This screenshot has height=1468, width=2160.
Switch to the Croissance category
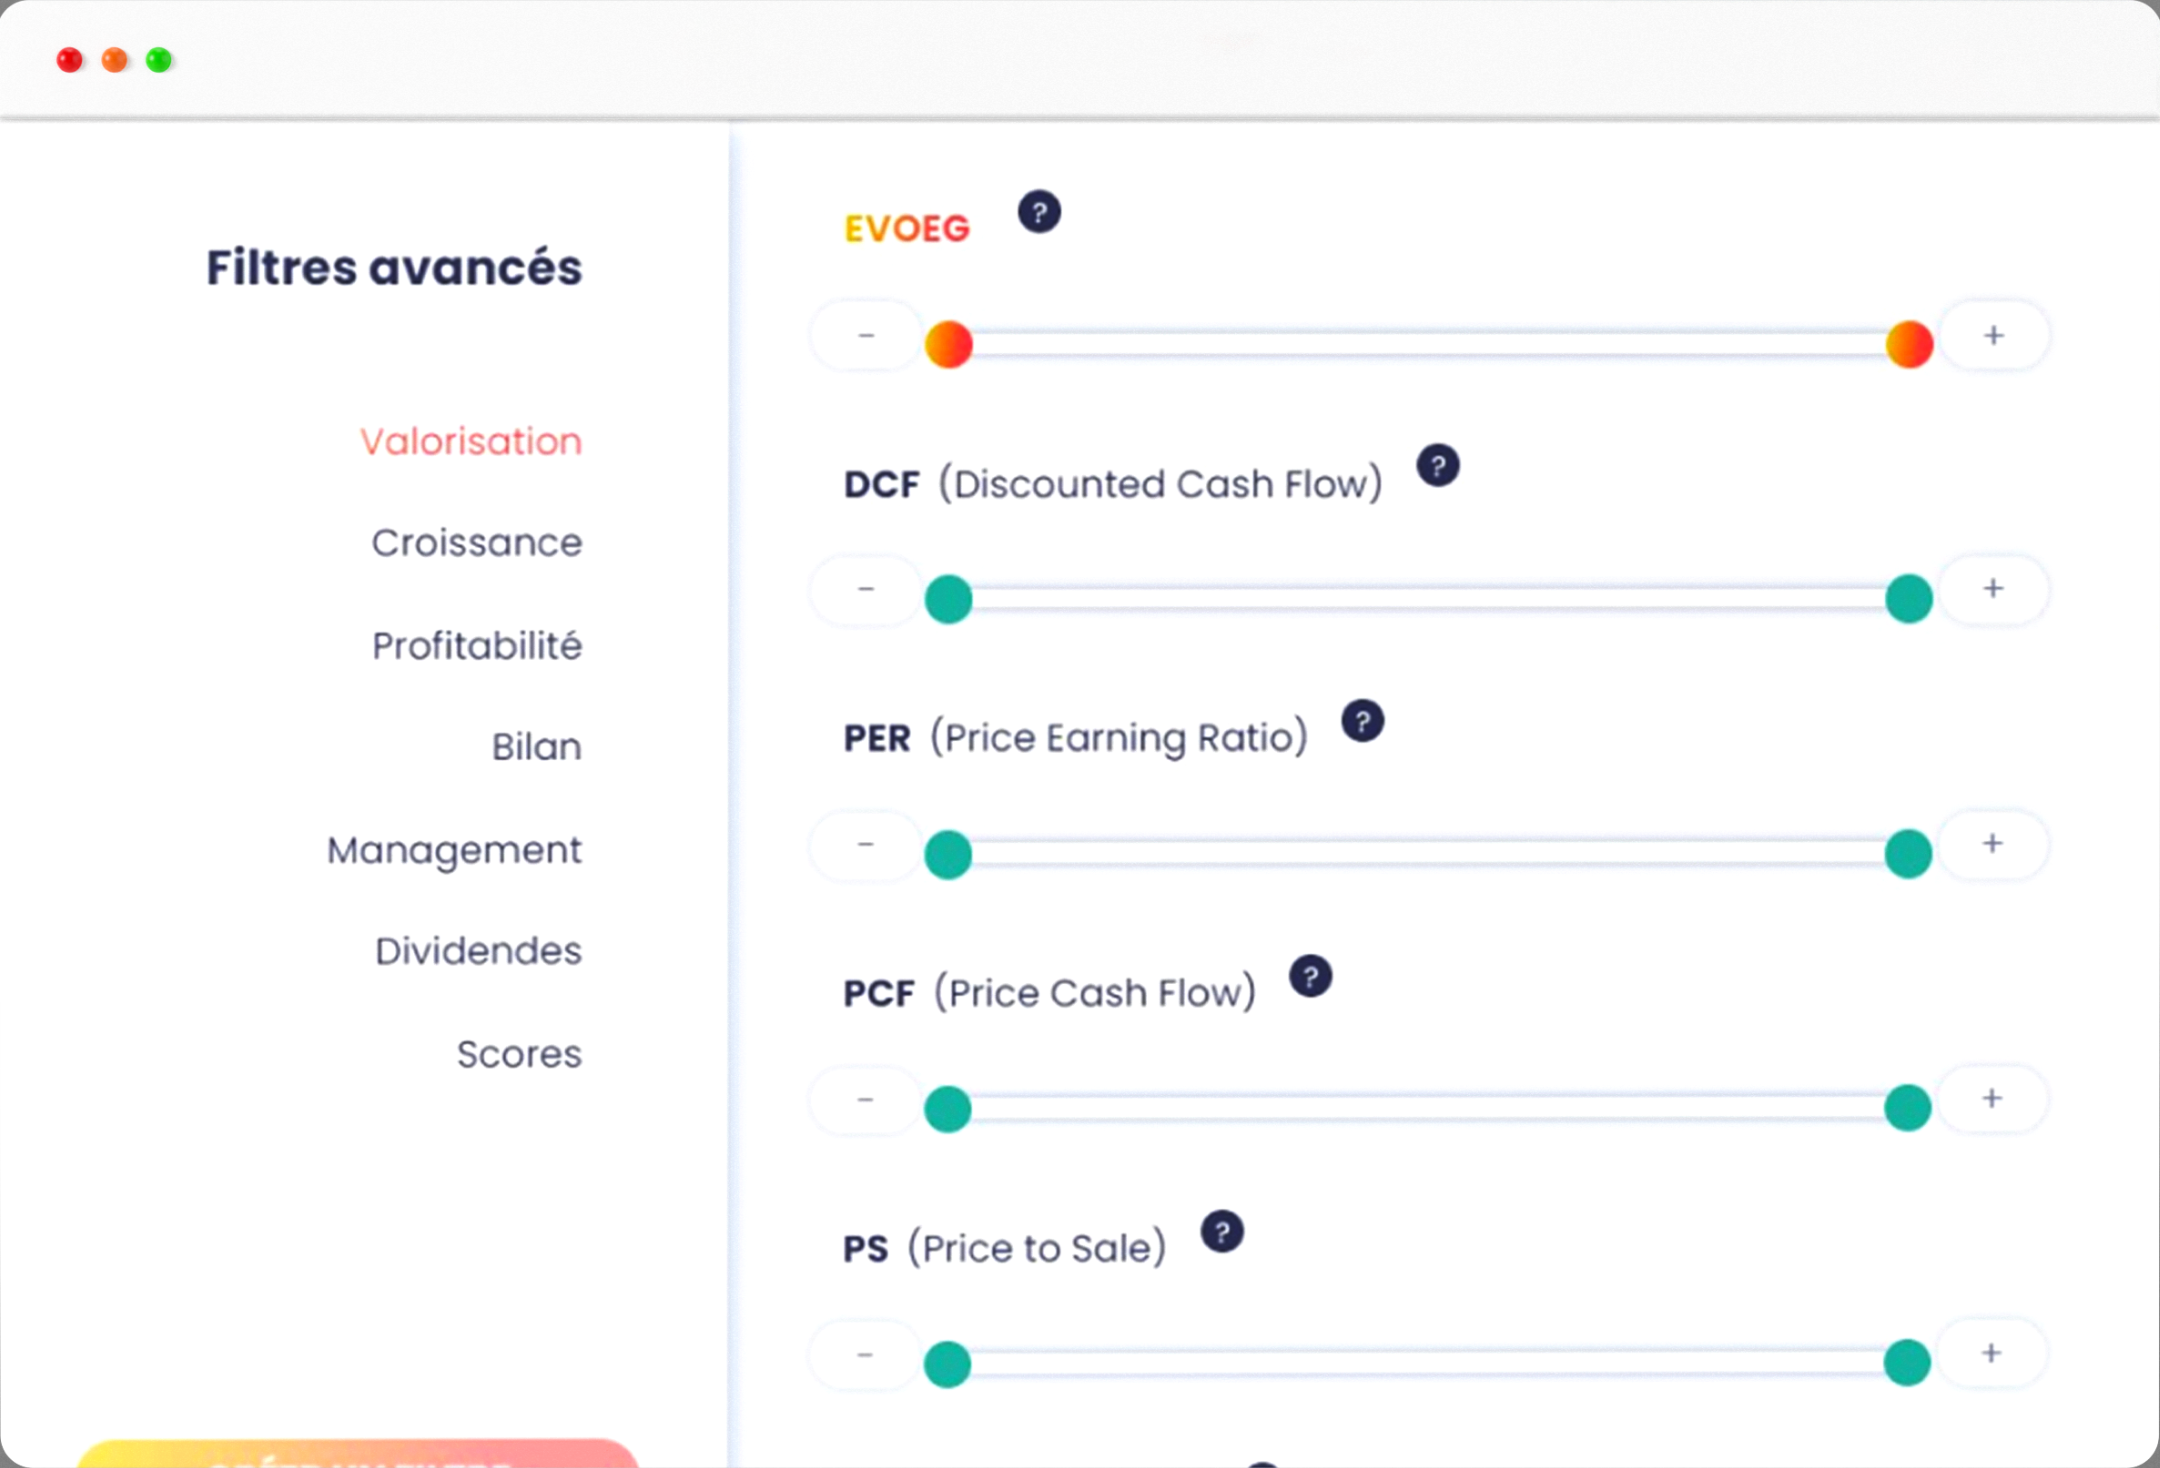coord(476,542)
